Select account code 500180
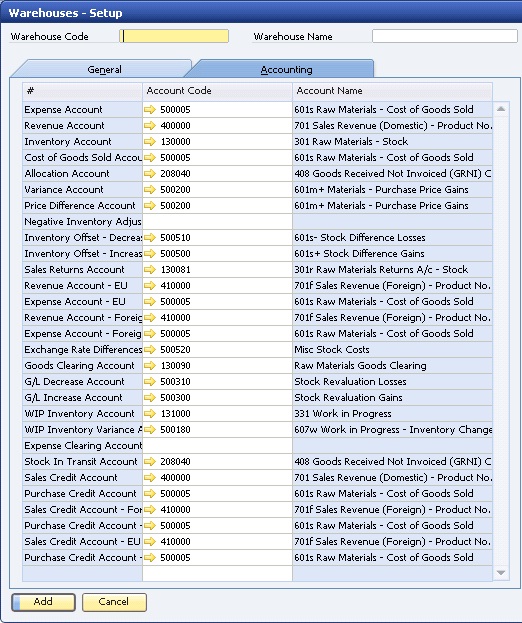The image size is (522, 623). pos(175,430)
